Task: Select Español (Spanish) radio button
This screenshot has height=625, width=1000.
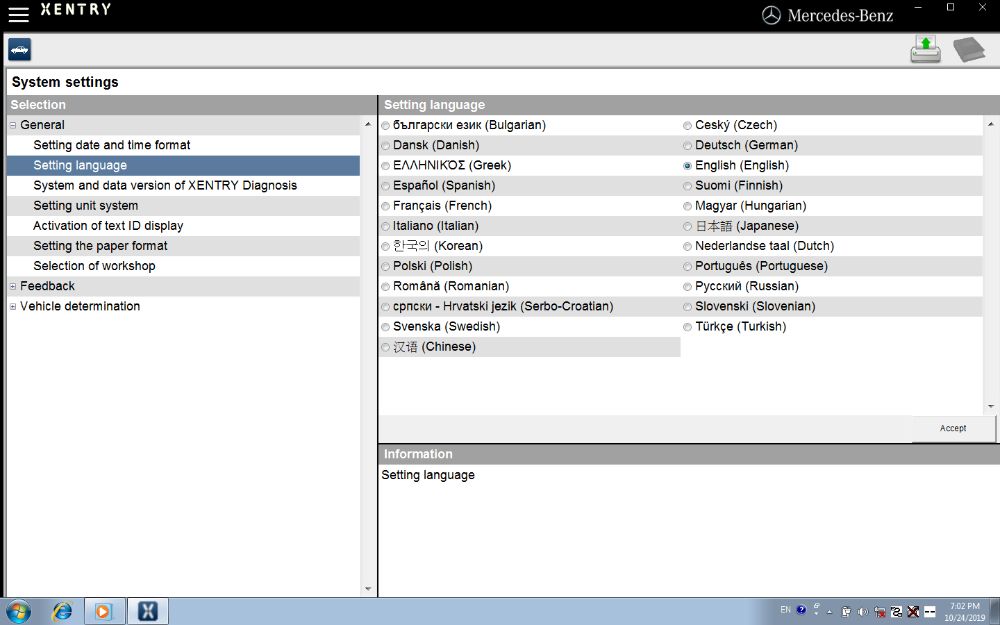Action: pos(385,186)
